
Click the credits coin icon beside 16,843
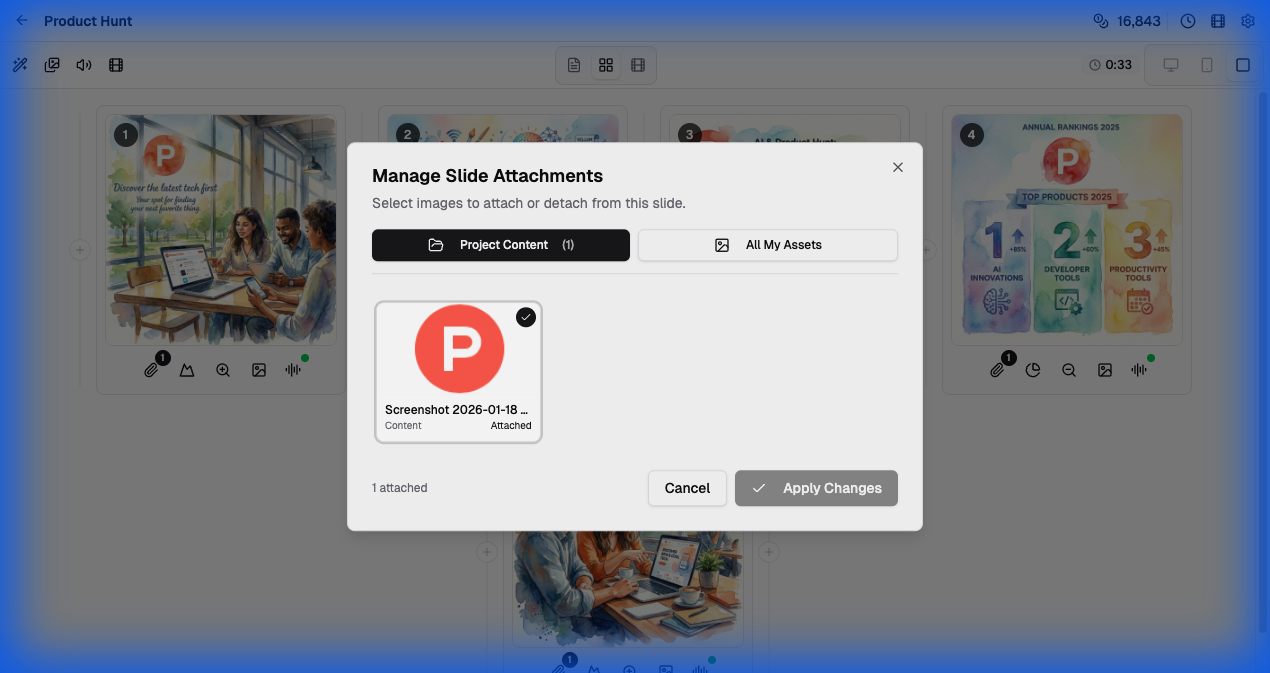click(x=1101, y=21)
